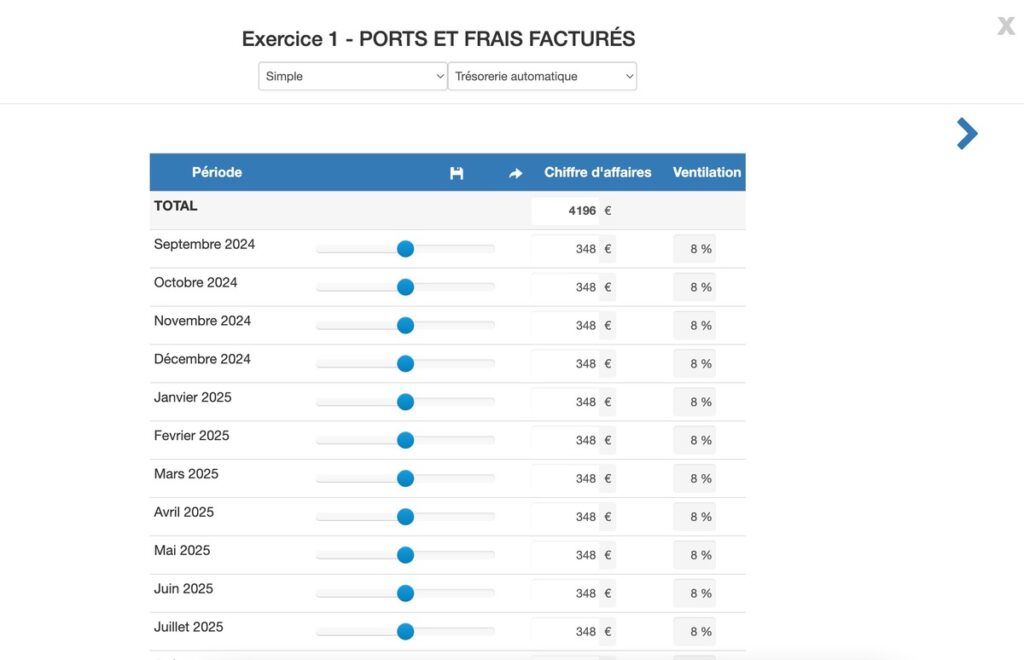The height and width of the screenshot is (660, 1024).
Task: Select the Avril 2025 revenue amount field
Action: pos(565,517)
